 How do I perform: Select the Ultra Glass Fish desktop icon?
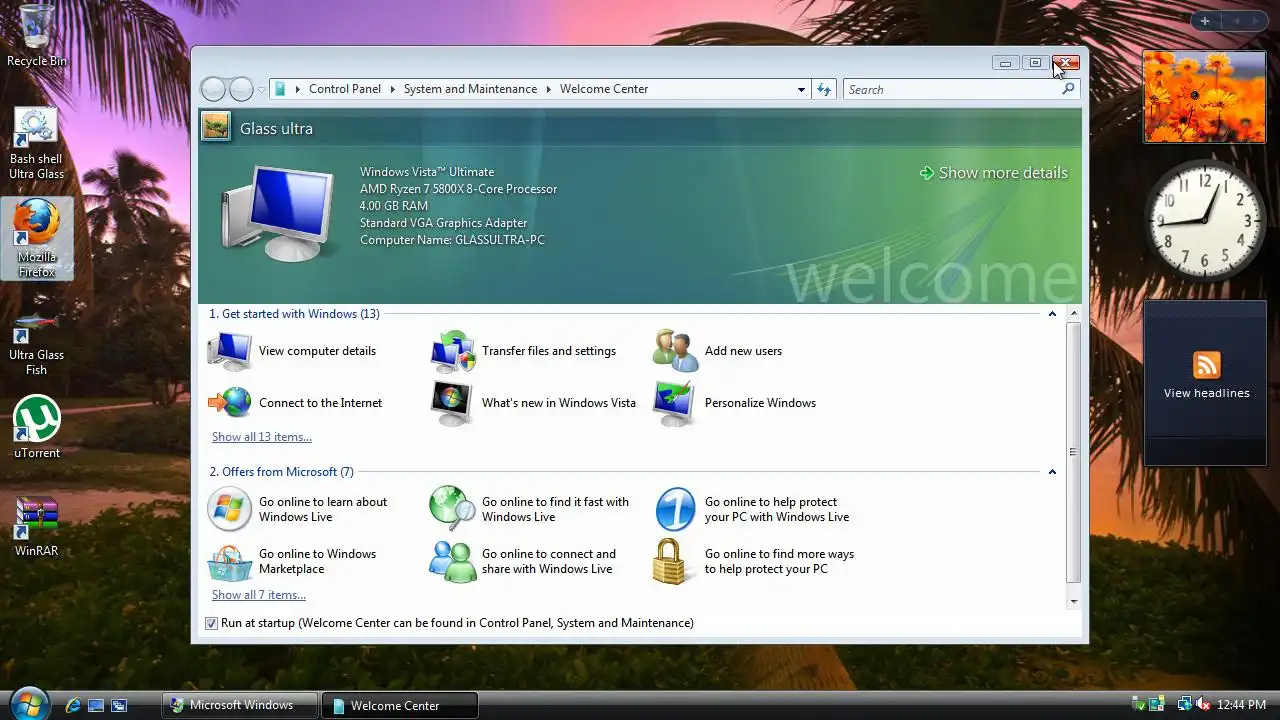[36, 342]
